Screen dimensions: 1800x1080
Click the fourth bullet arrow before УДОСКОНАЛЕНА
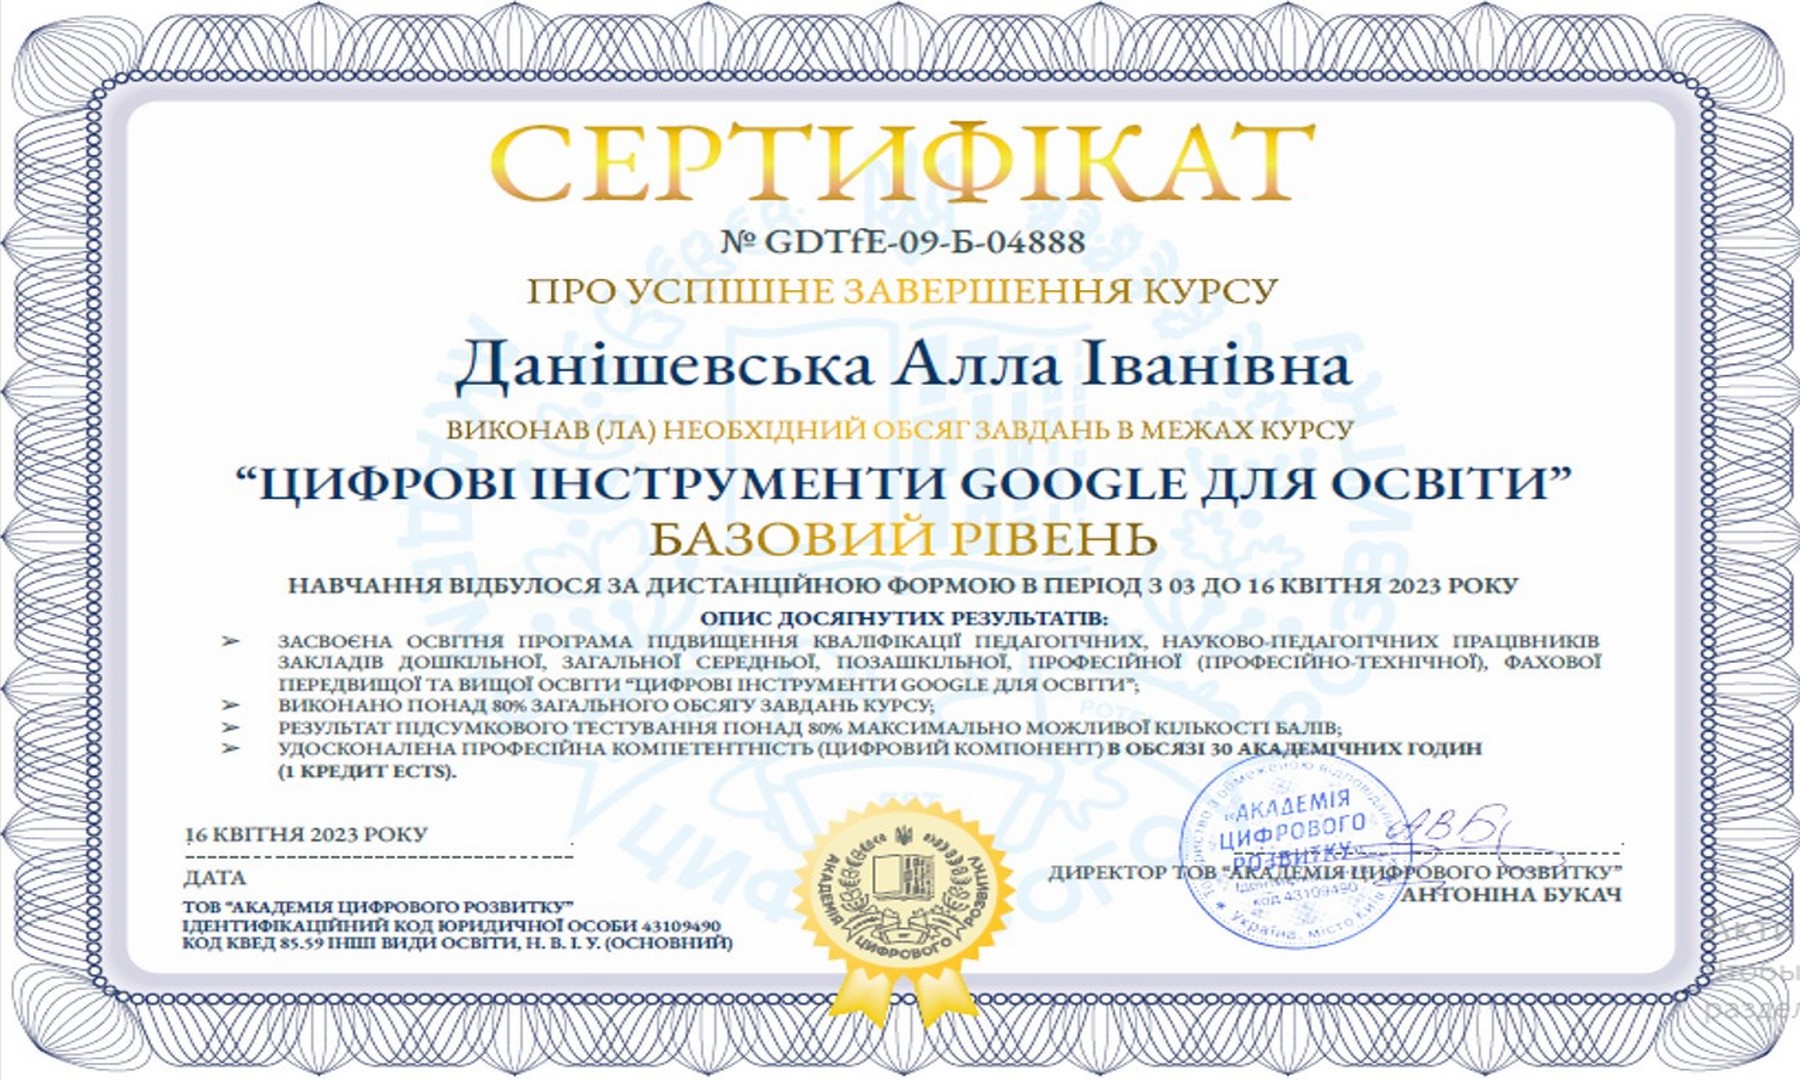point(231,749)
